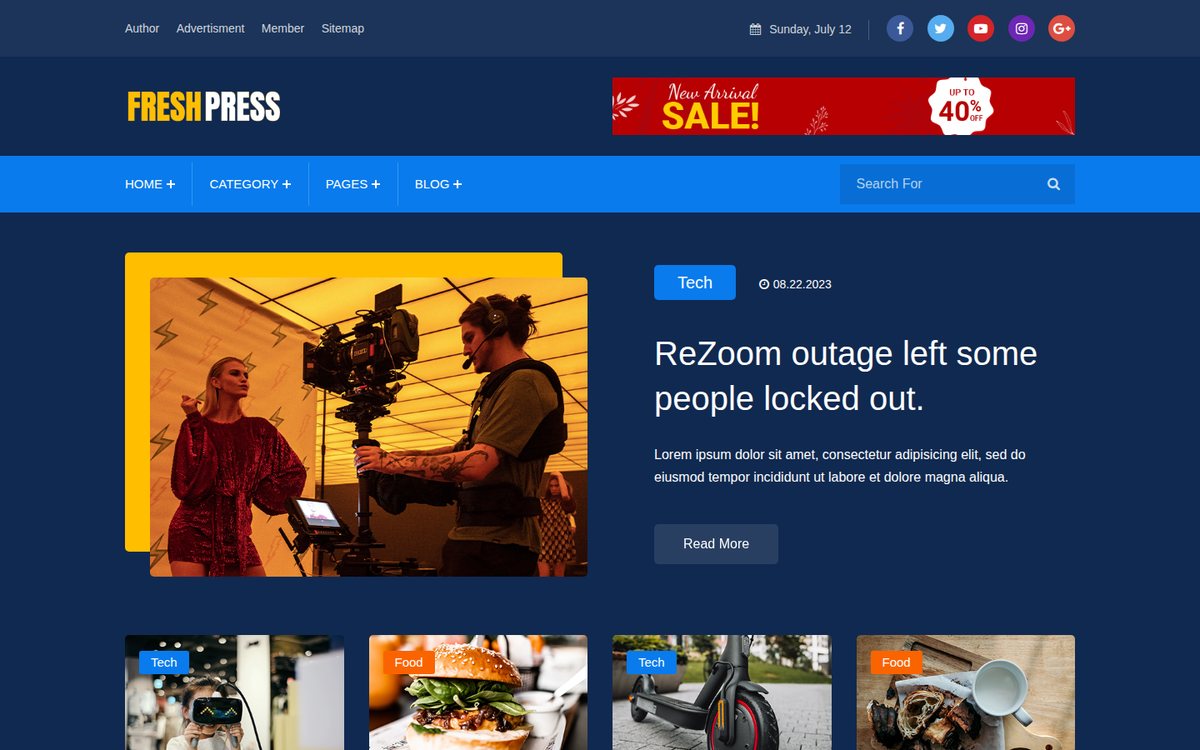This screenshot has height=750, width=1200.
Task: Open the ReZoom outage headline
Action: pyautogui.click(x=846, y=376)
